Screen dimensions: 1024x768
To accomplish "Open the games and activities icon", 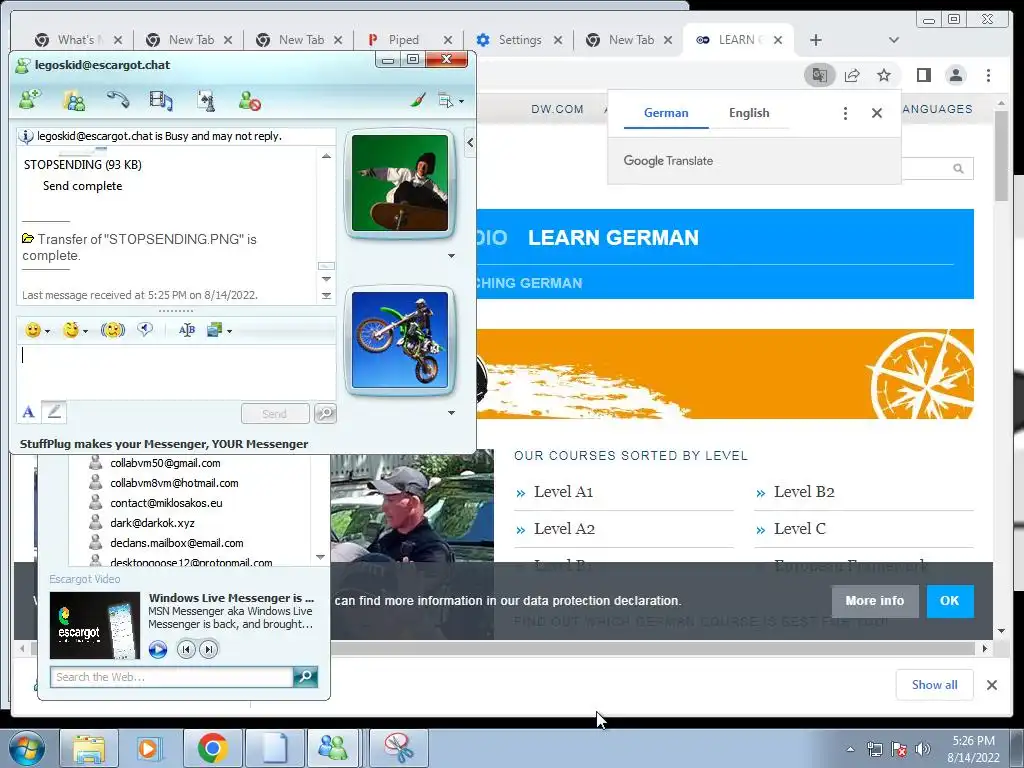I will (x=206, y=101).
